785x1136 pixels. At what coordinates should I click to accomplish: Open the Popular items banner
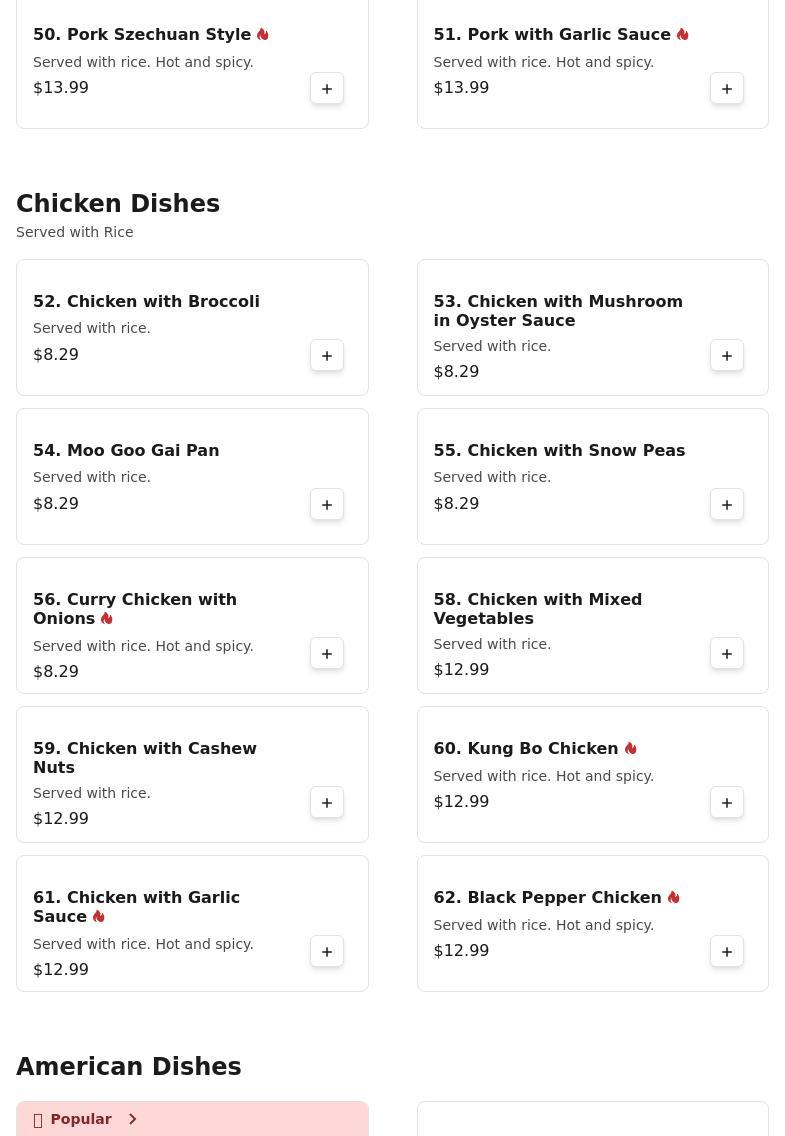tap(80, 1119)
